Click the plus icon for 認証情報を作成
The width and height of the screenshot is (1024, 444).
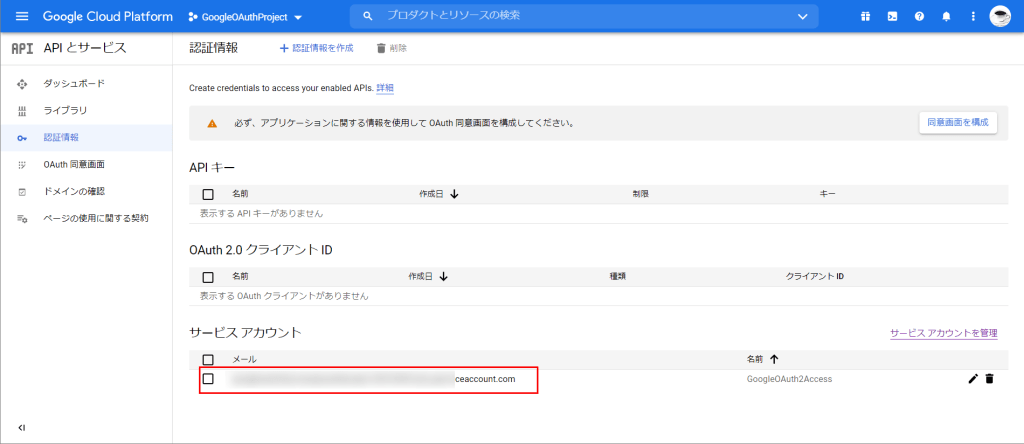pyautogui.click(x=283, y=48)
